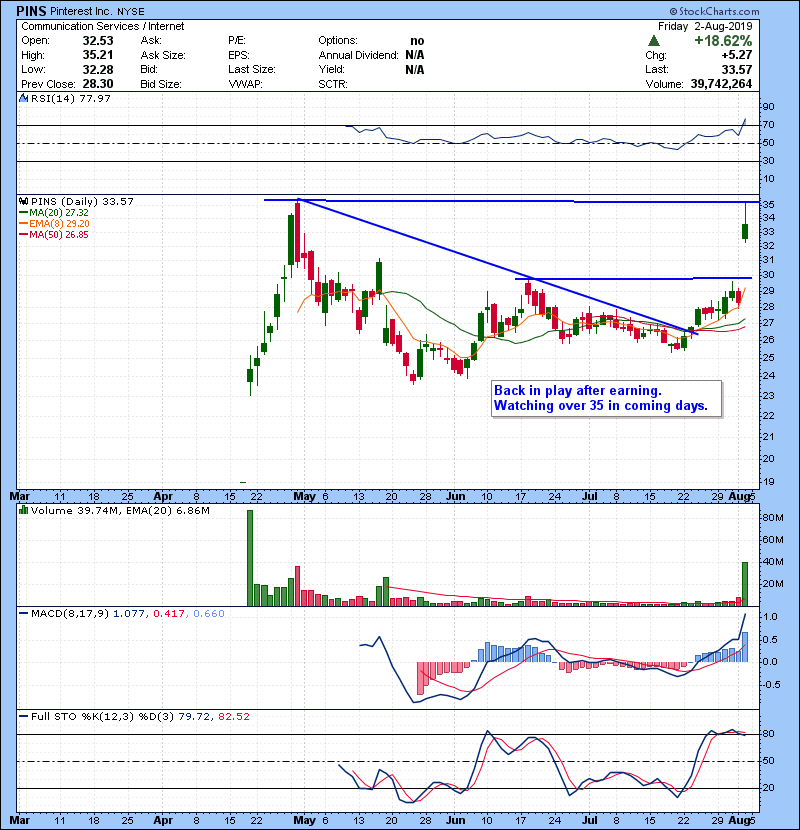Click the RSI indicator icon beside RSI(14)
The height and width of the screenshot is (830, 800).
coord(23,98)
